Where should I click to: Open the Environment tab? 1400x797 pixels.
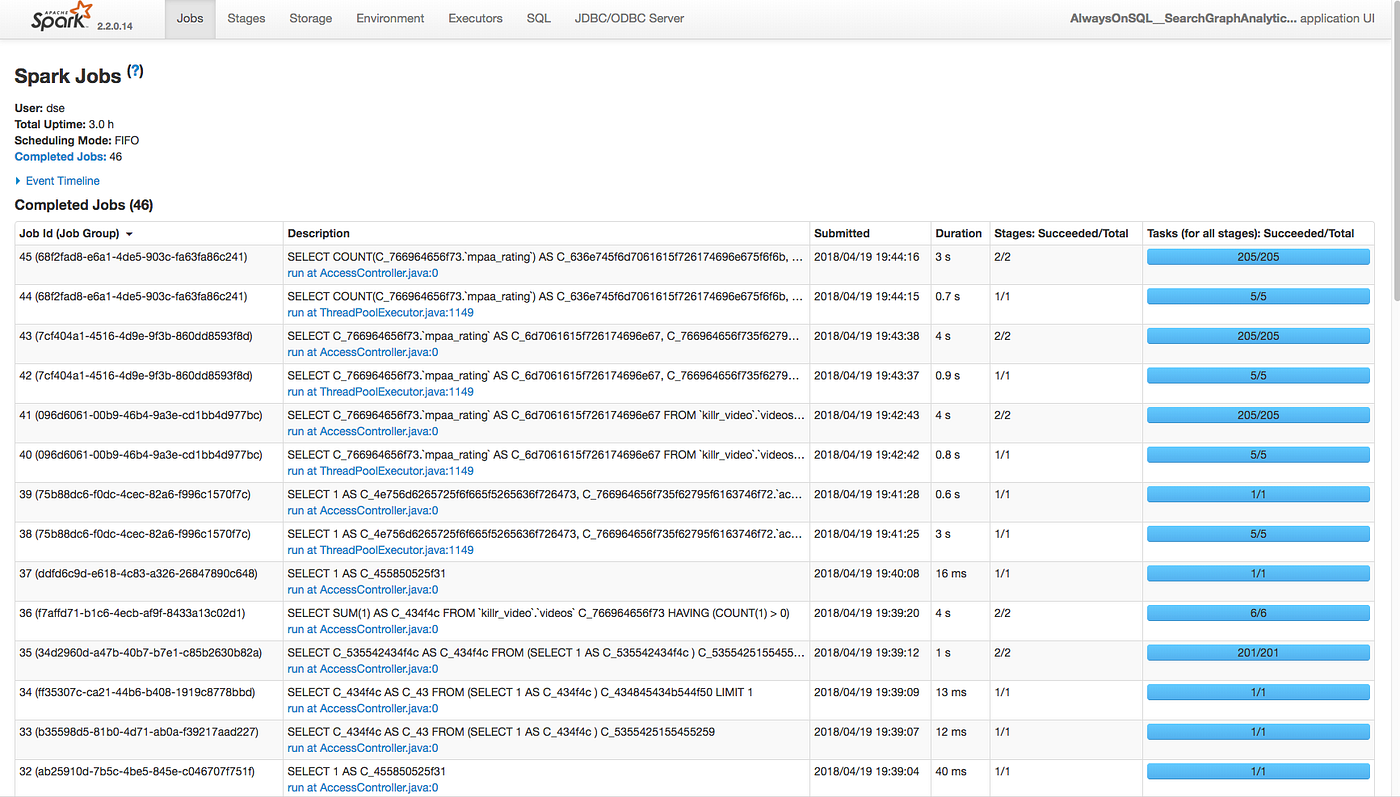(390, 18)
